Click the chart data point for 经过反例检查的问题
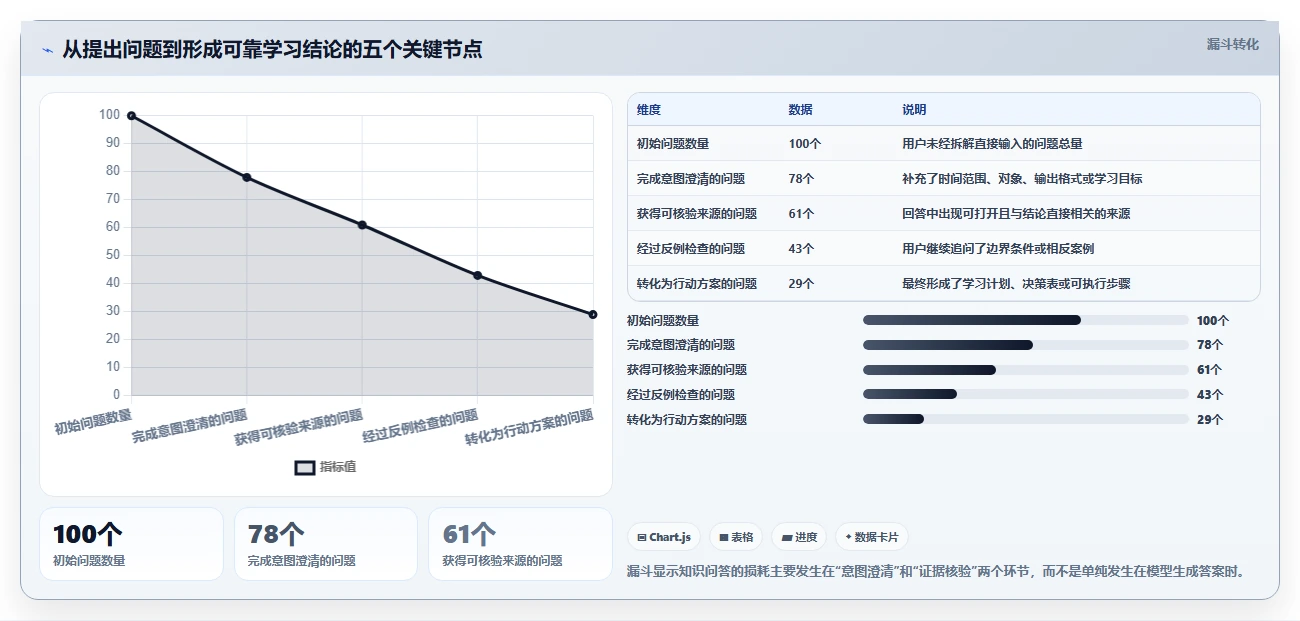This screenshot has height=621, width=1300. click(477, 275)
